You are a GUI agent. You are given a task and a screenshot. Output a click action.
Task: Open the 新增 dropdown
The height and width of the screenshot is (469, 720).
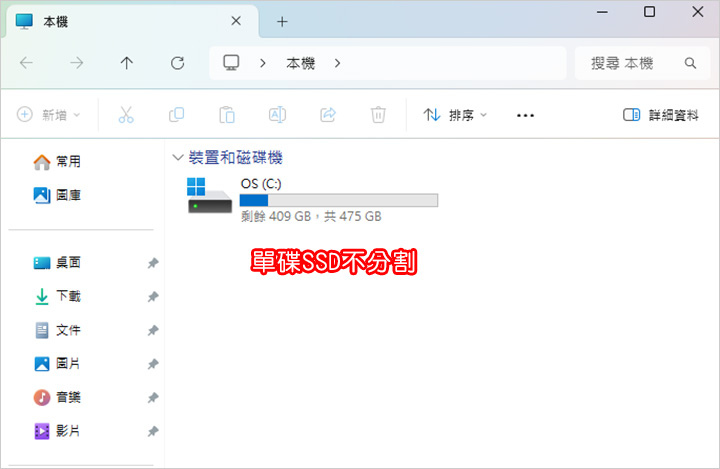[49, 115]
